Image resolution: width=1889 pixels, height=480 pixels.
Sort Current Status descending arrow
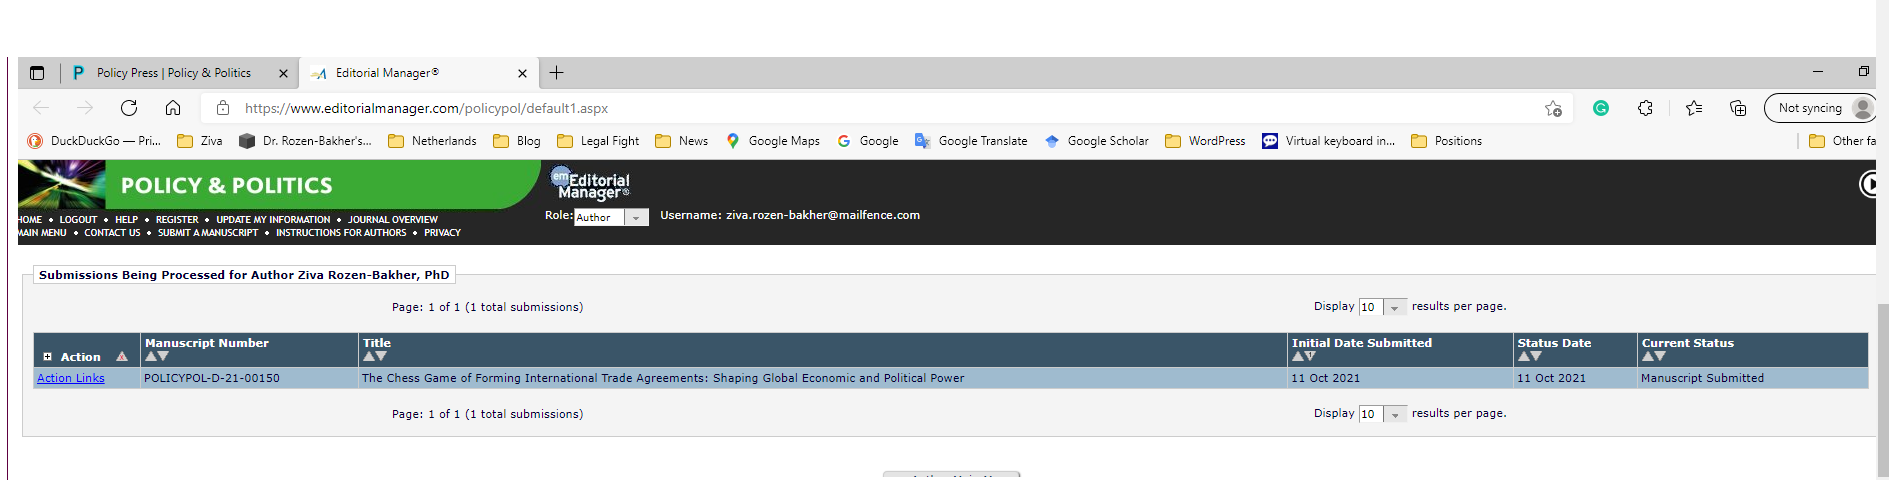click(1660, 356)
